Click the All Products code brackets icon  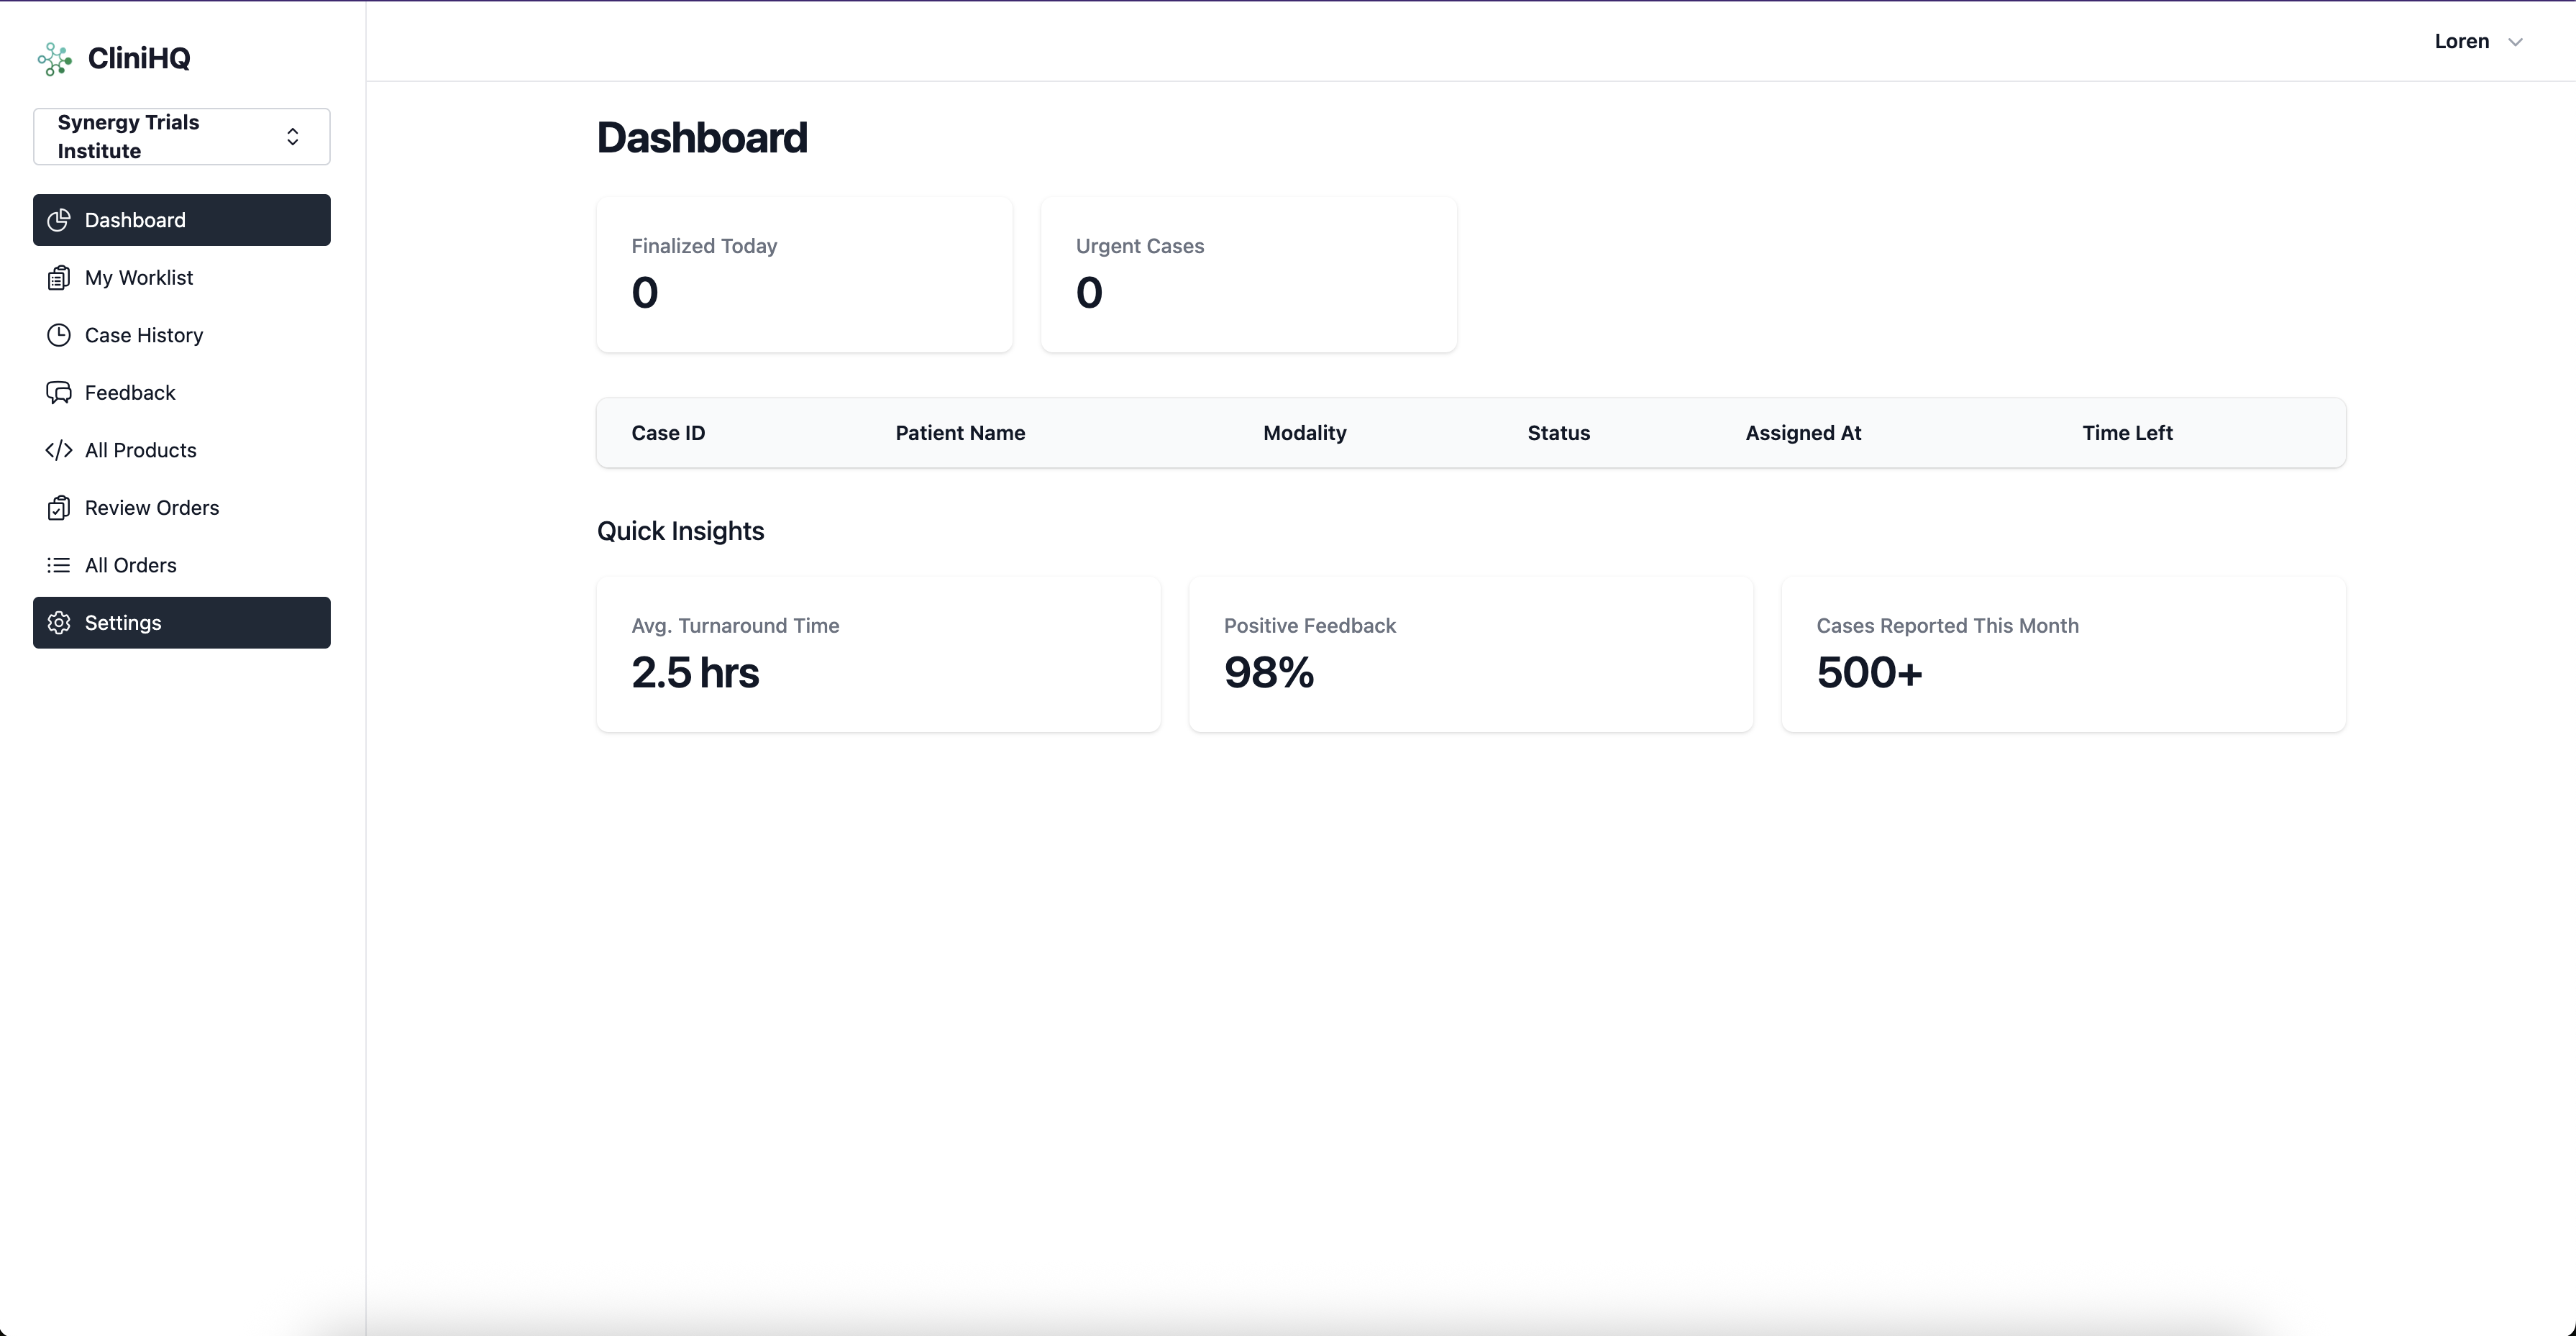click(59, 450)
